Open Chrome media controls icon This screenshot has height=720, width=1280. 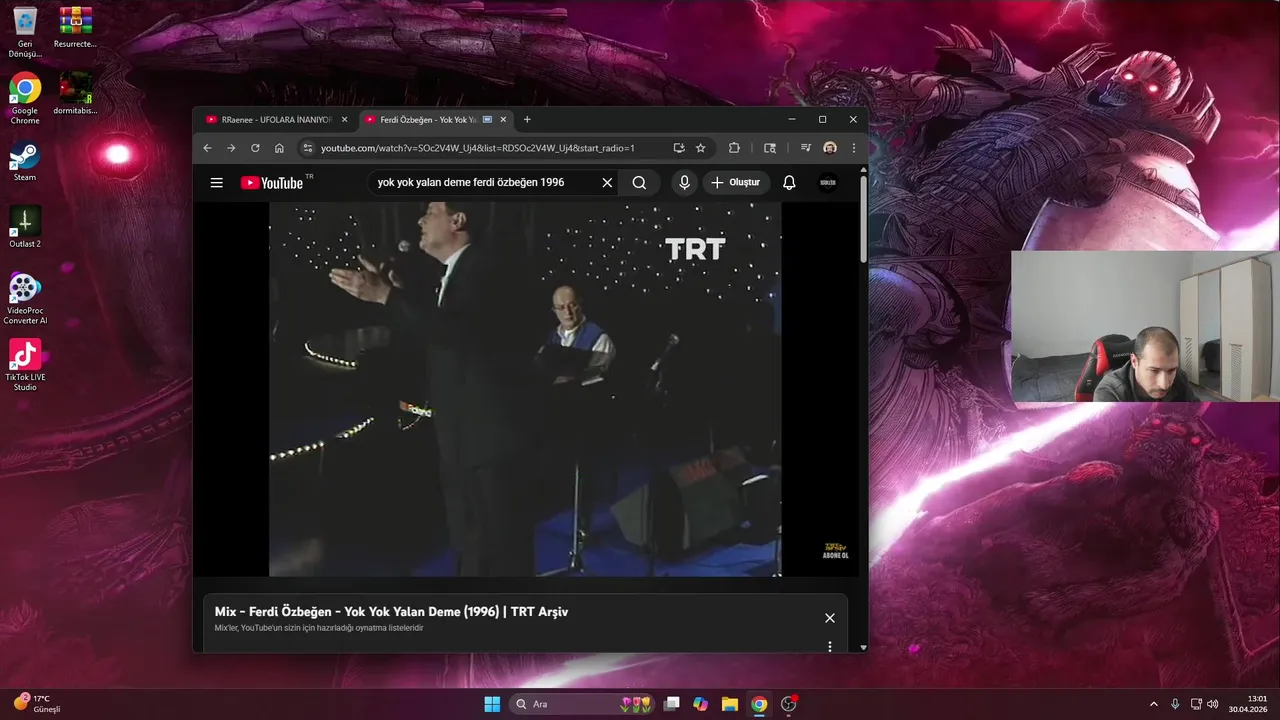[x=806, y=148]
